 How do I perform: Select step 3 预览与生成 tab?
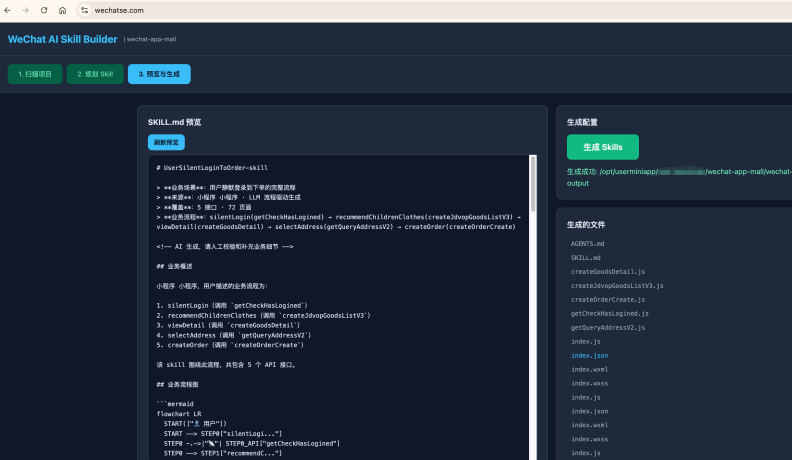(159, 74)
